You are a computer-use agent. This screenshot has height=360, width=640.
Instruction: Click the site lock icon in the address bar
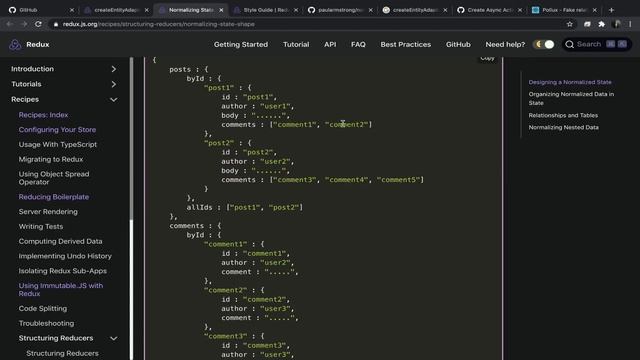[56, 24]
